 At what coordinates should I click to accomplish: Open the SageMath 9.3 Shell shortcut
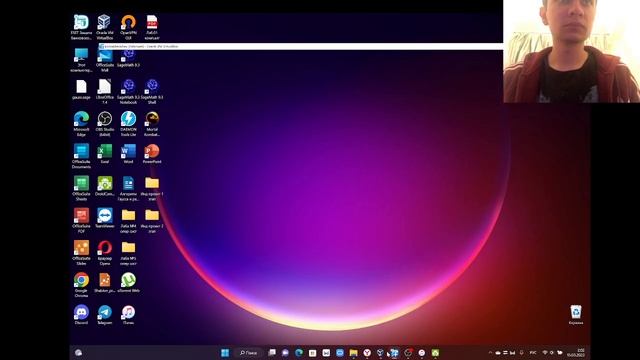point(152,91)
